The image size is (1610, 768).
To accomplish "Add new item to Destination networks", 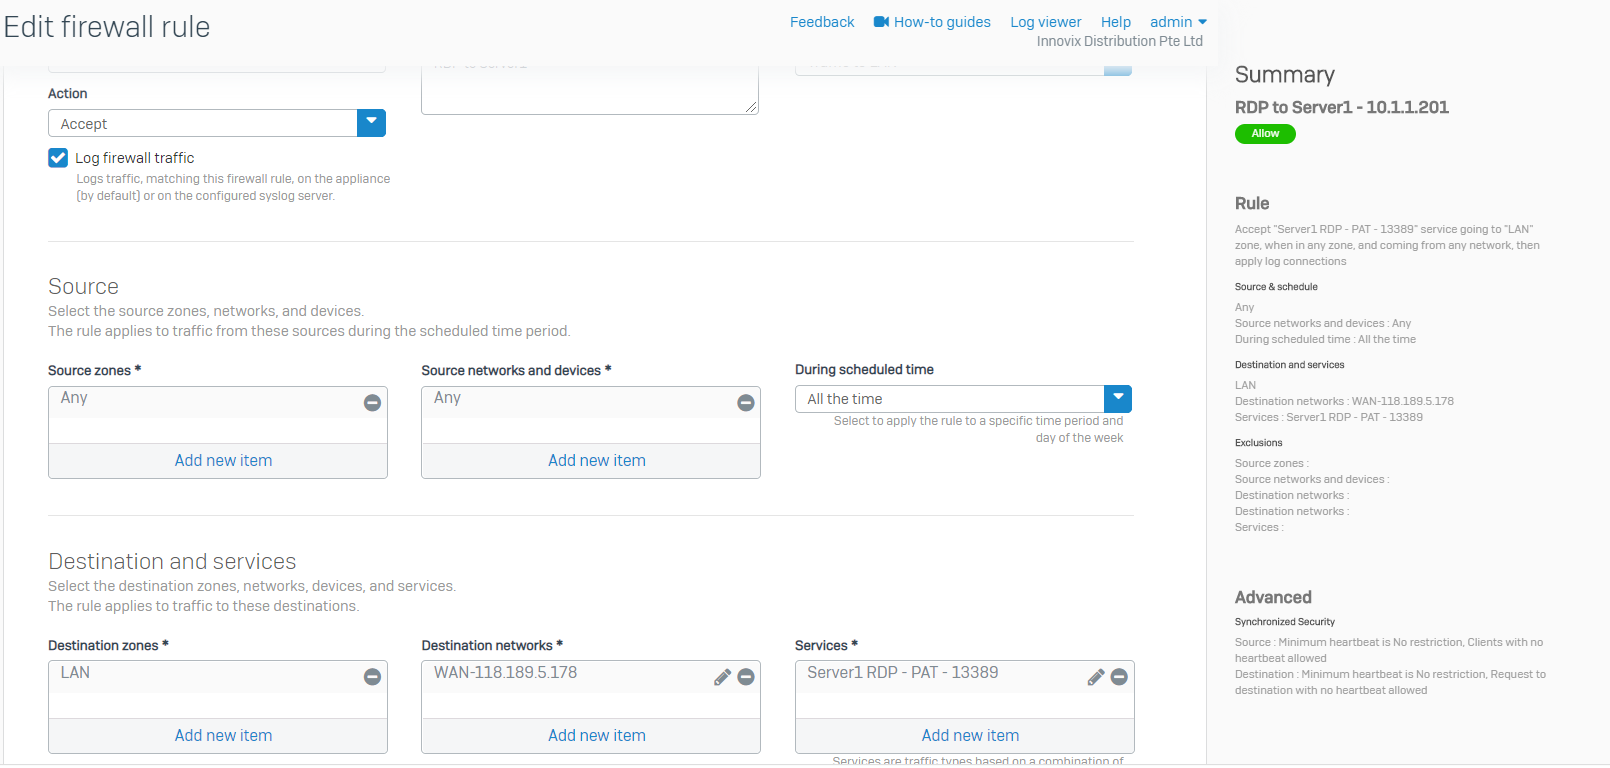I will tap(597, 736).
